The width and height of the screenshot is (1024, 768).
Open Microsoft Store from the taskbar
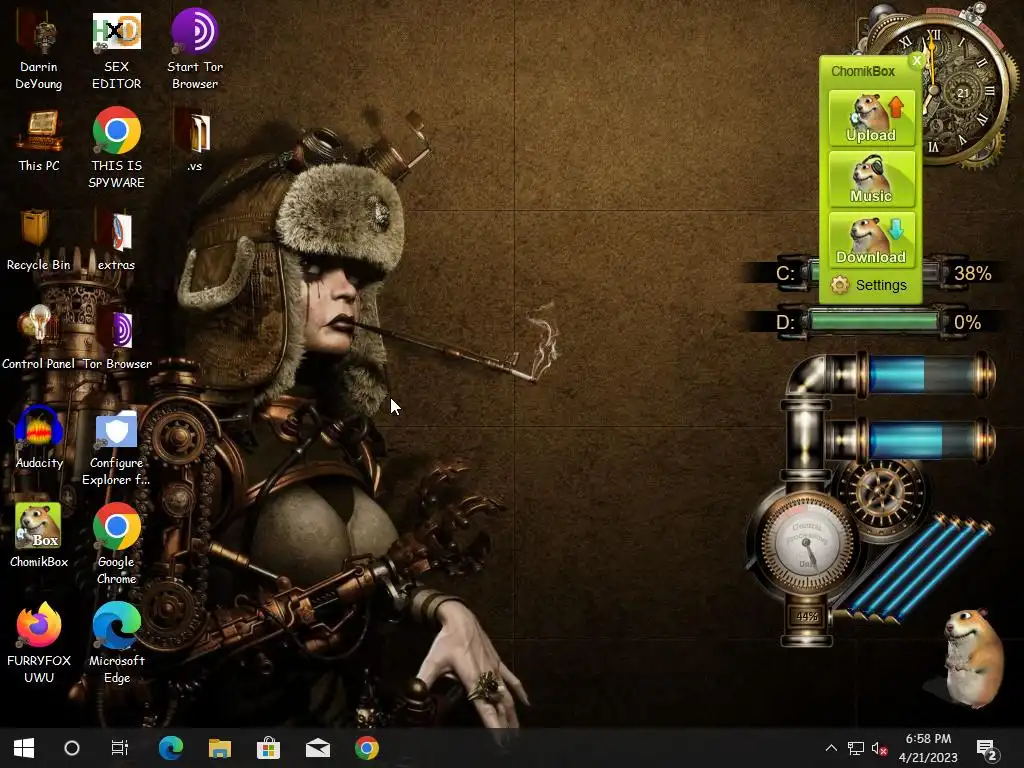click(268, 748)
